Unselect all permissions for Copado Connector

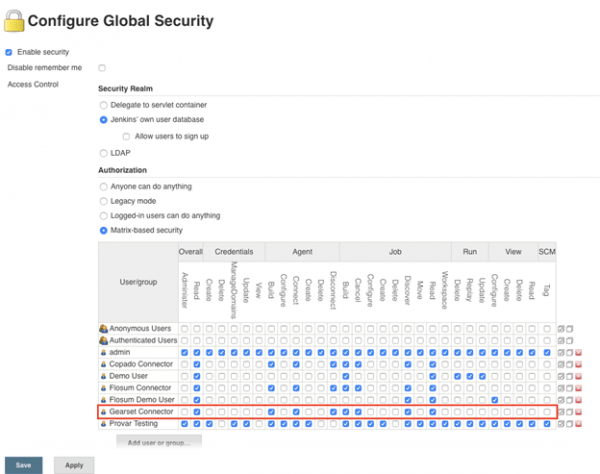coord(569,365)
